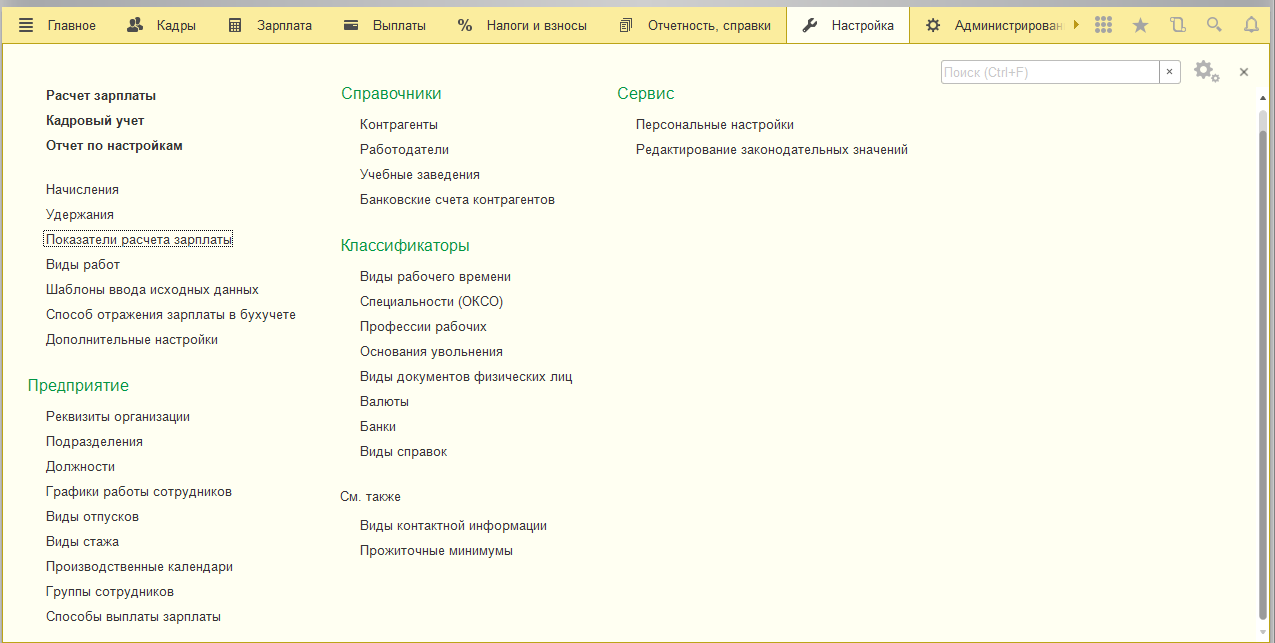Open the sections grid menu icon
Screen dimensions: 1275x643
click(1103, 25)
